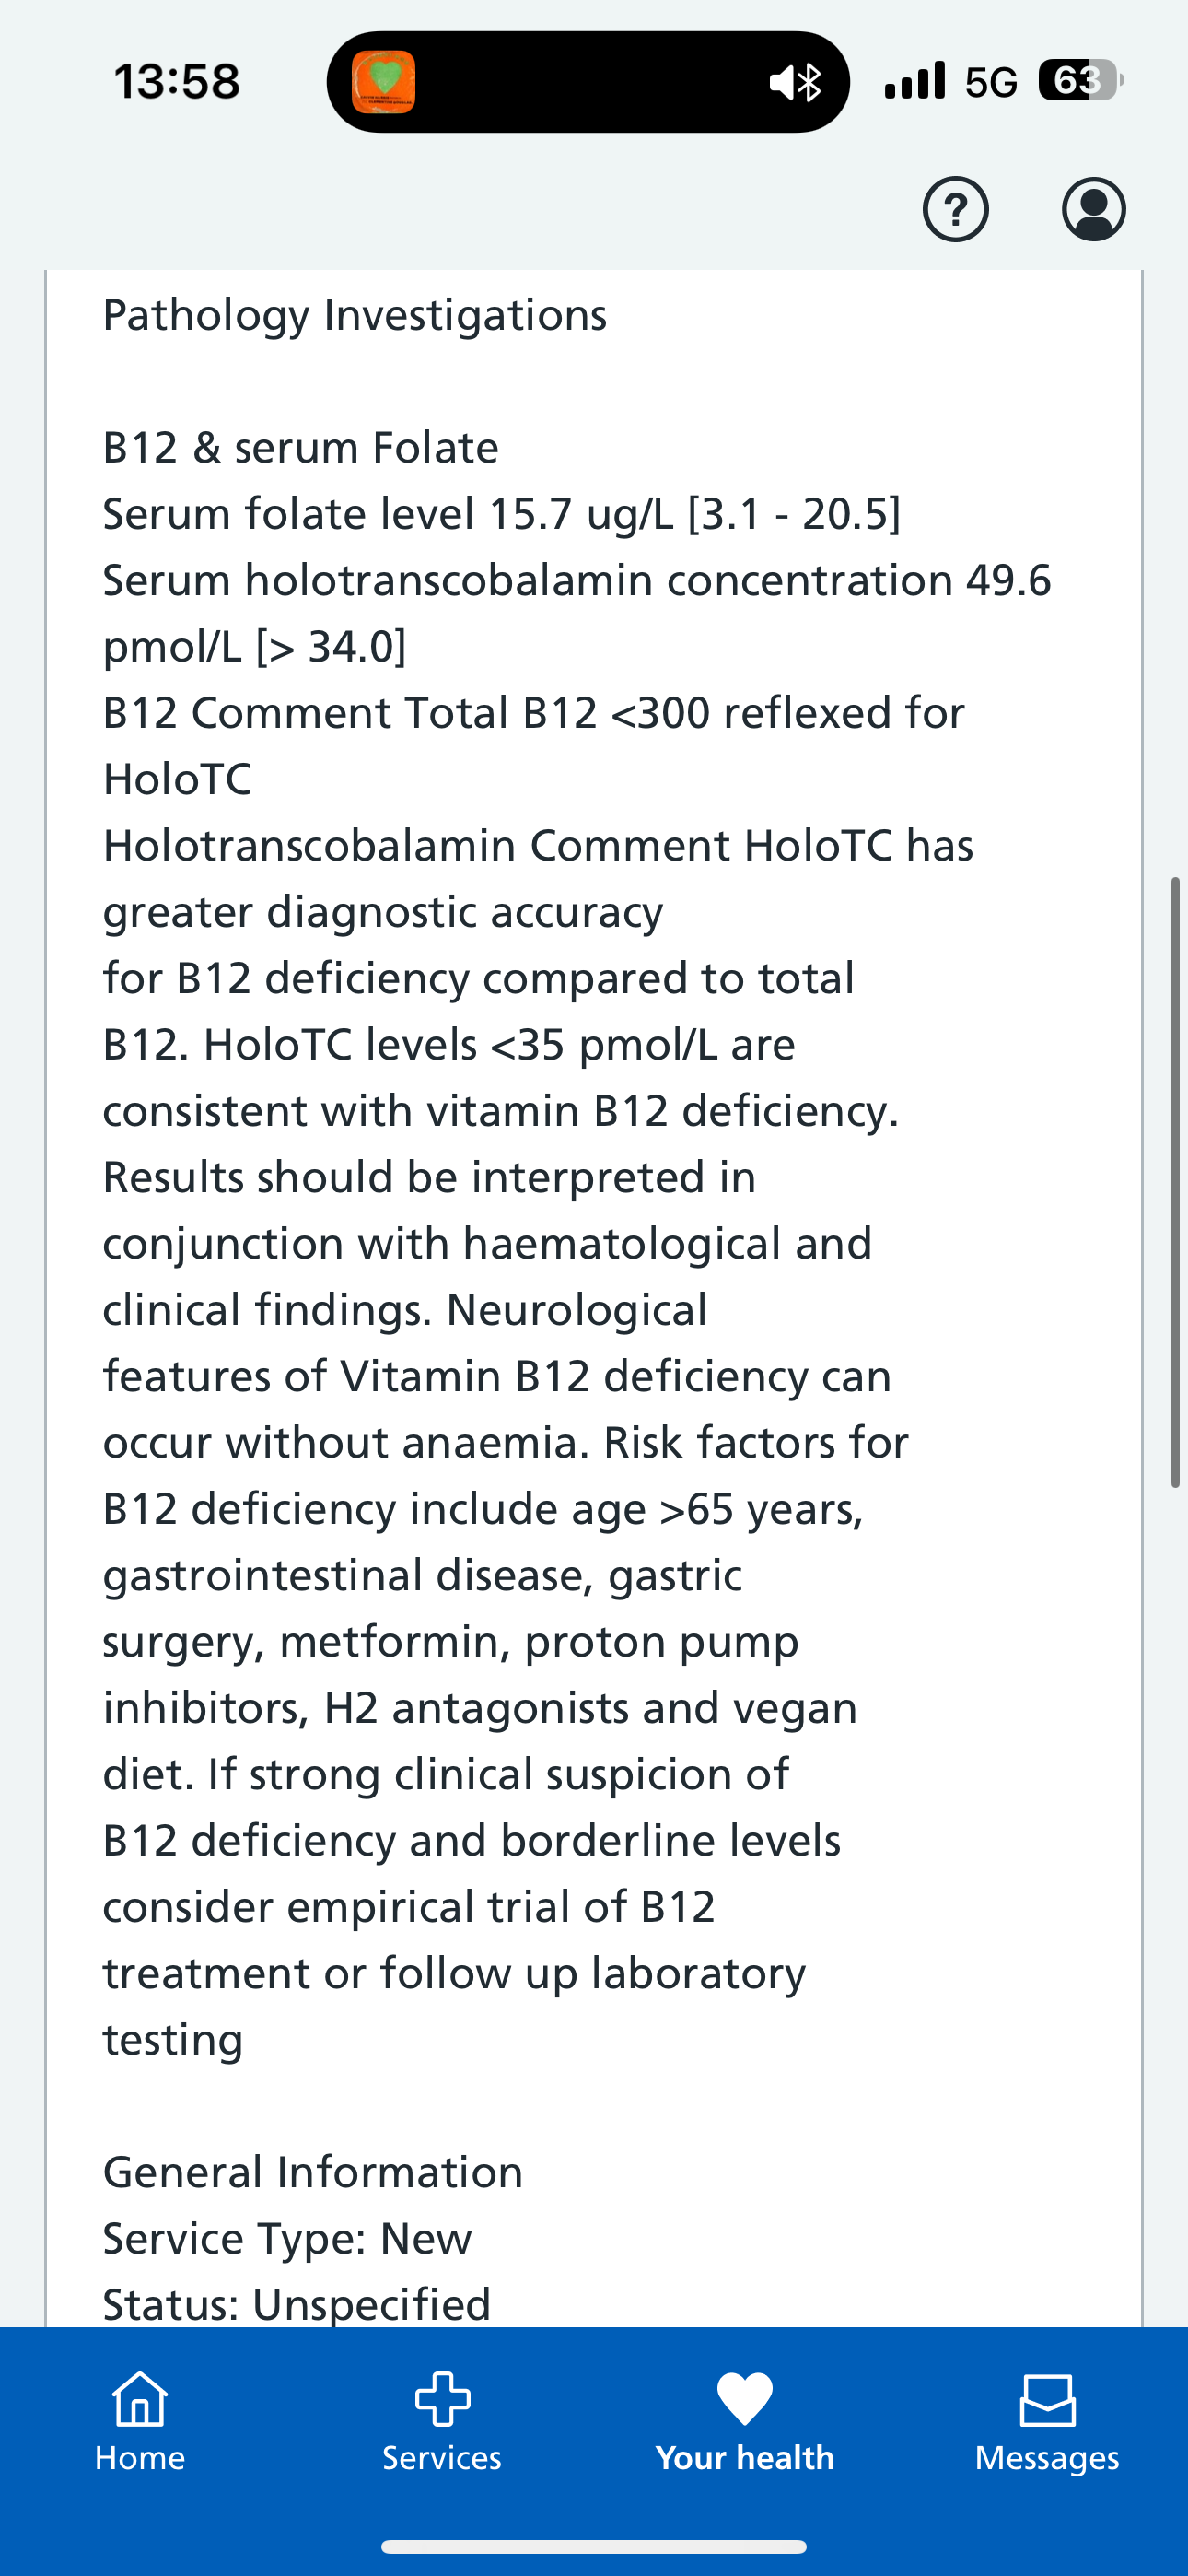Tap the orange app thumbnail in Dynamic Island
Viewport: 1188px width, 2576px height.
[384, 82]
